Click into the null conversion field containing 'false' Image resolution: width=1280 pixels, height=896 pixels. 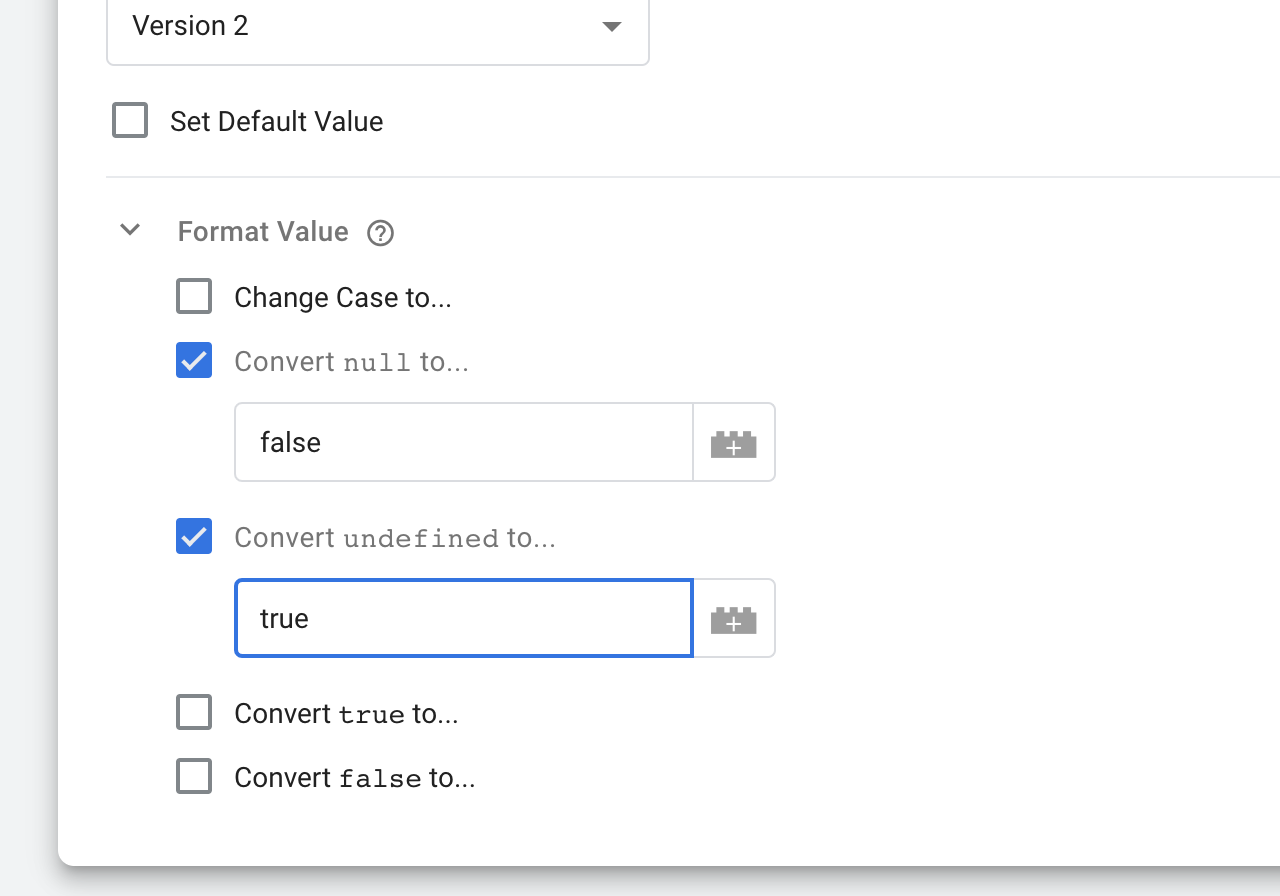463,443
